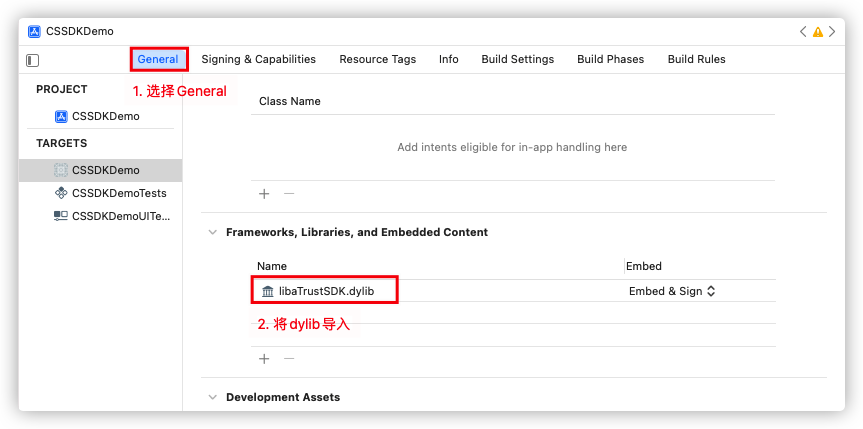863x429 pixels.
Task: Select the CSSDKDemoUITests target
Action: 120,215
